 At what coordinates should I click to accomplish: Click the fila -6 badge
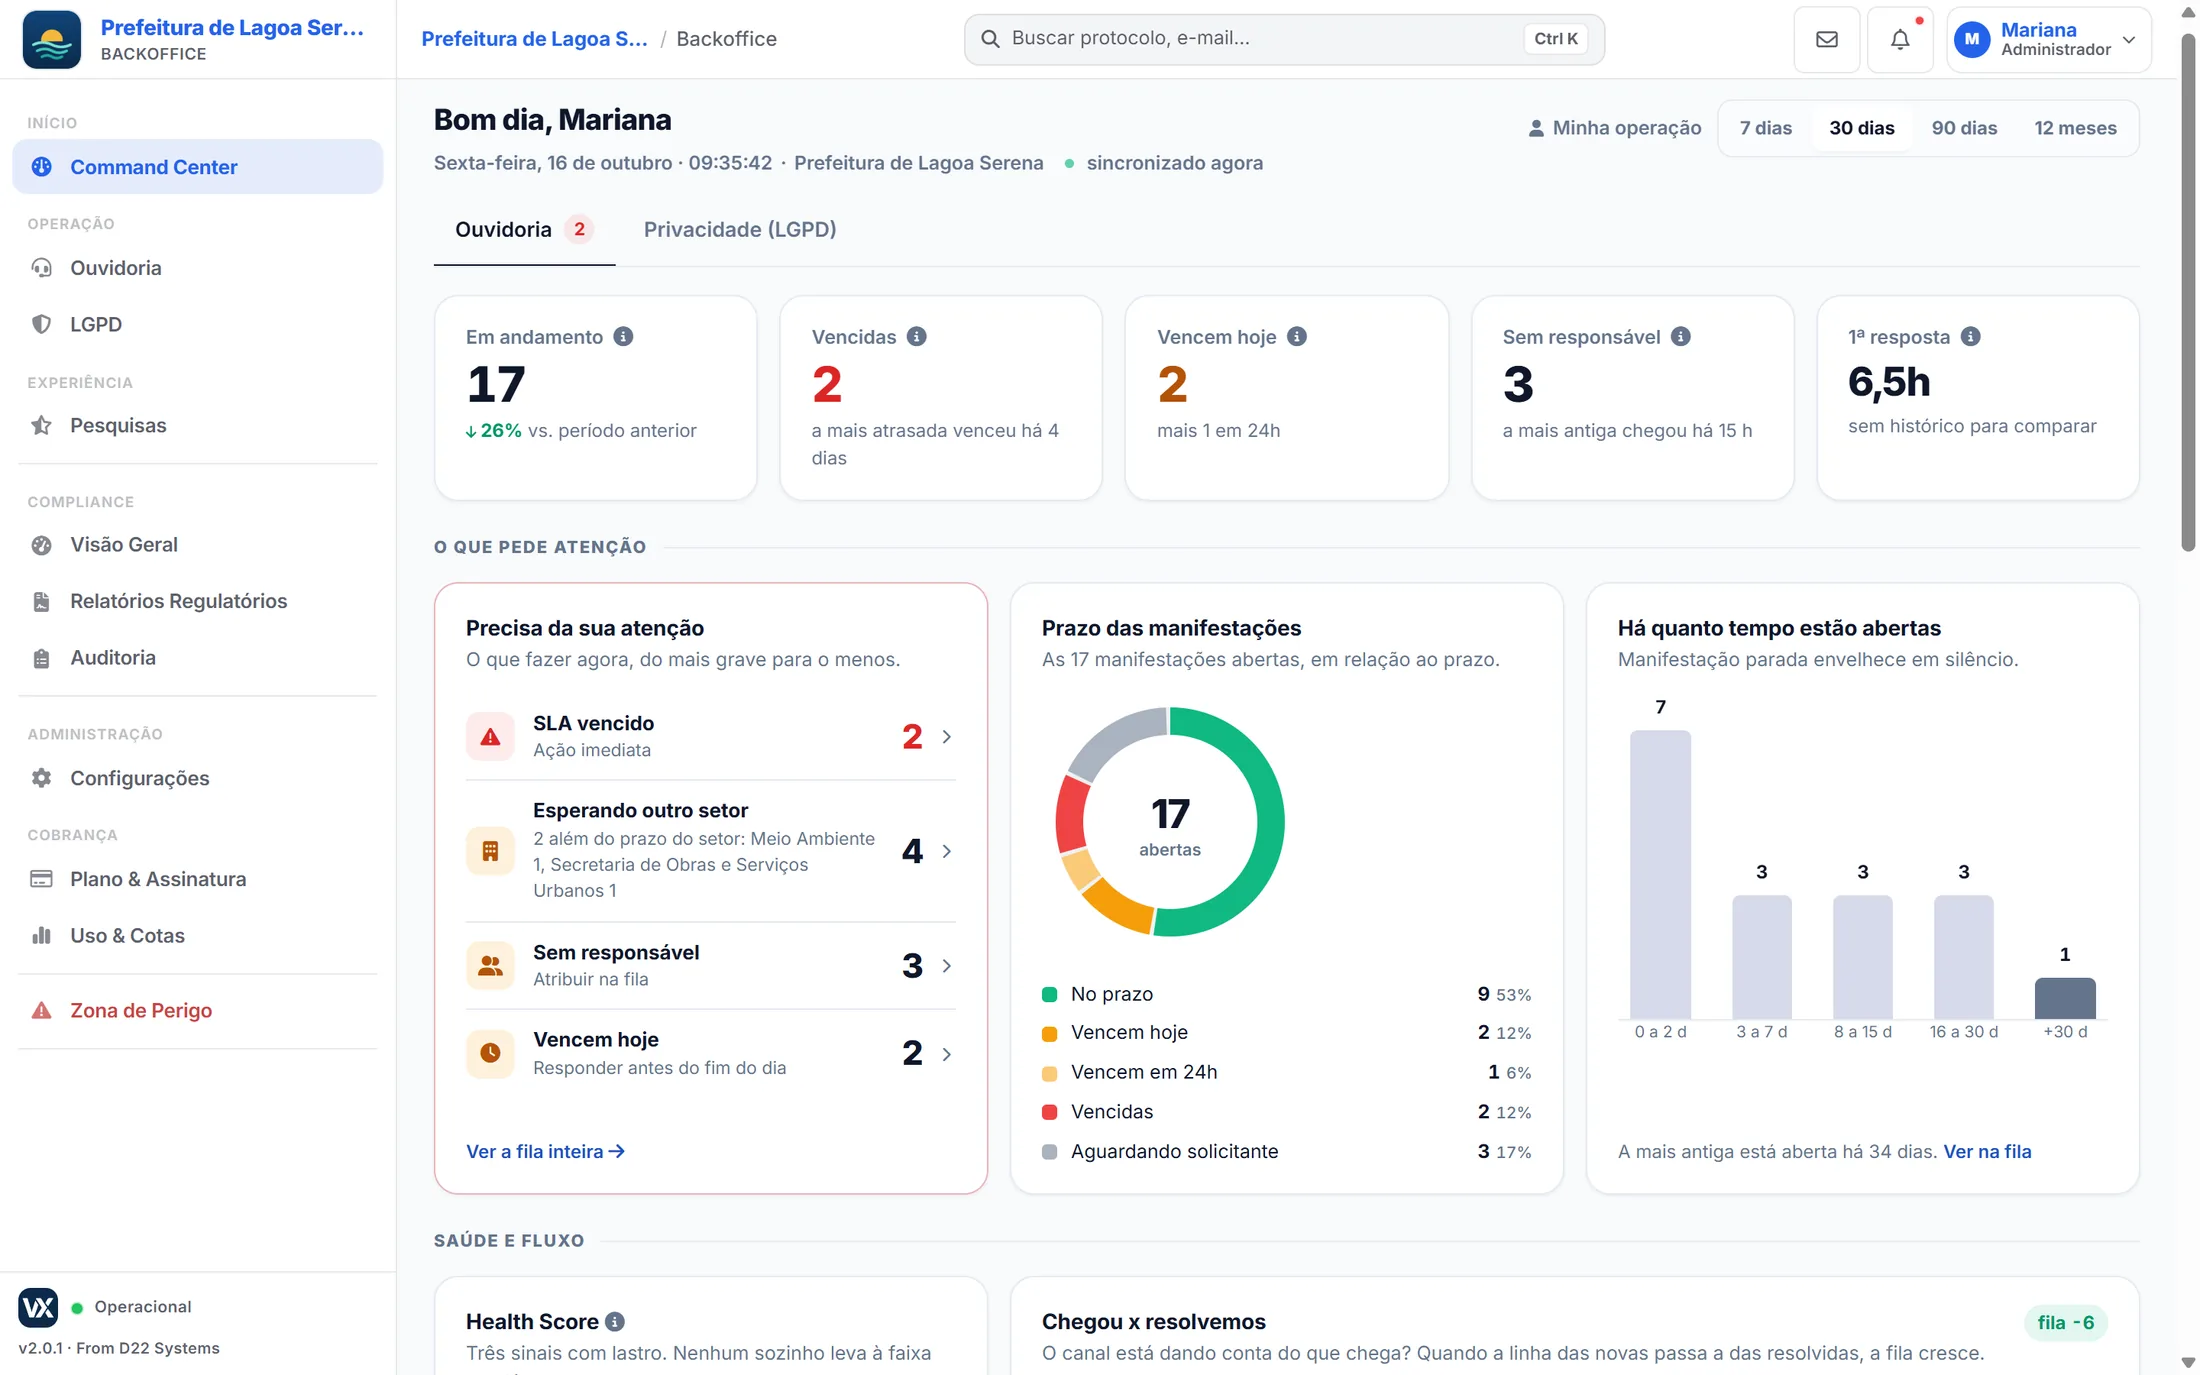pyautogui.click(x=2065, y=1323)
